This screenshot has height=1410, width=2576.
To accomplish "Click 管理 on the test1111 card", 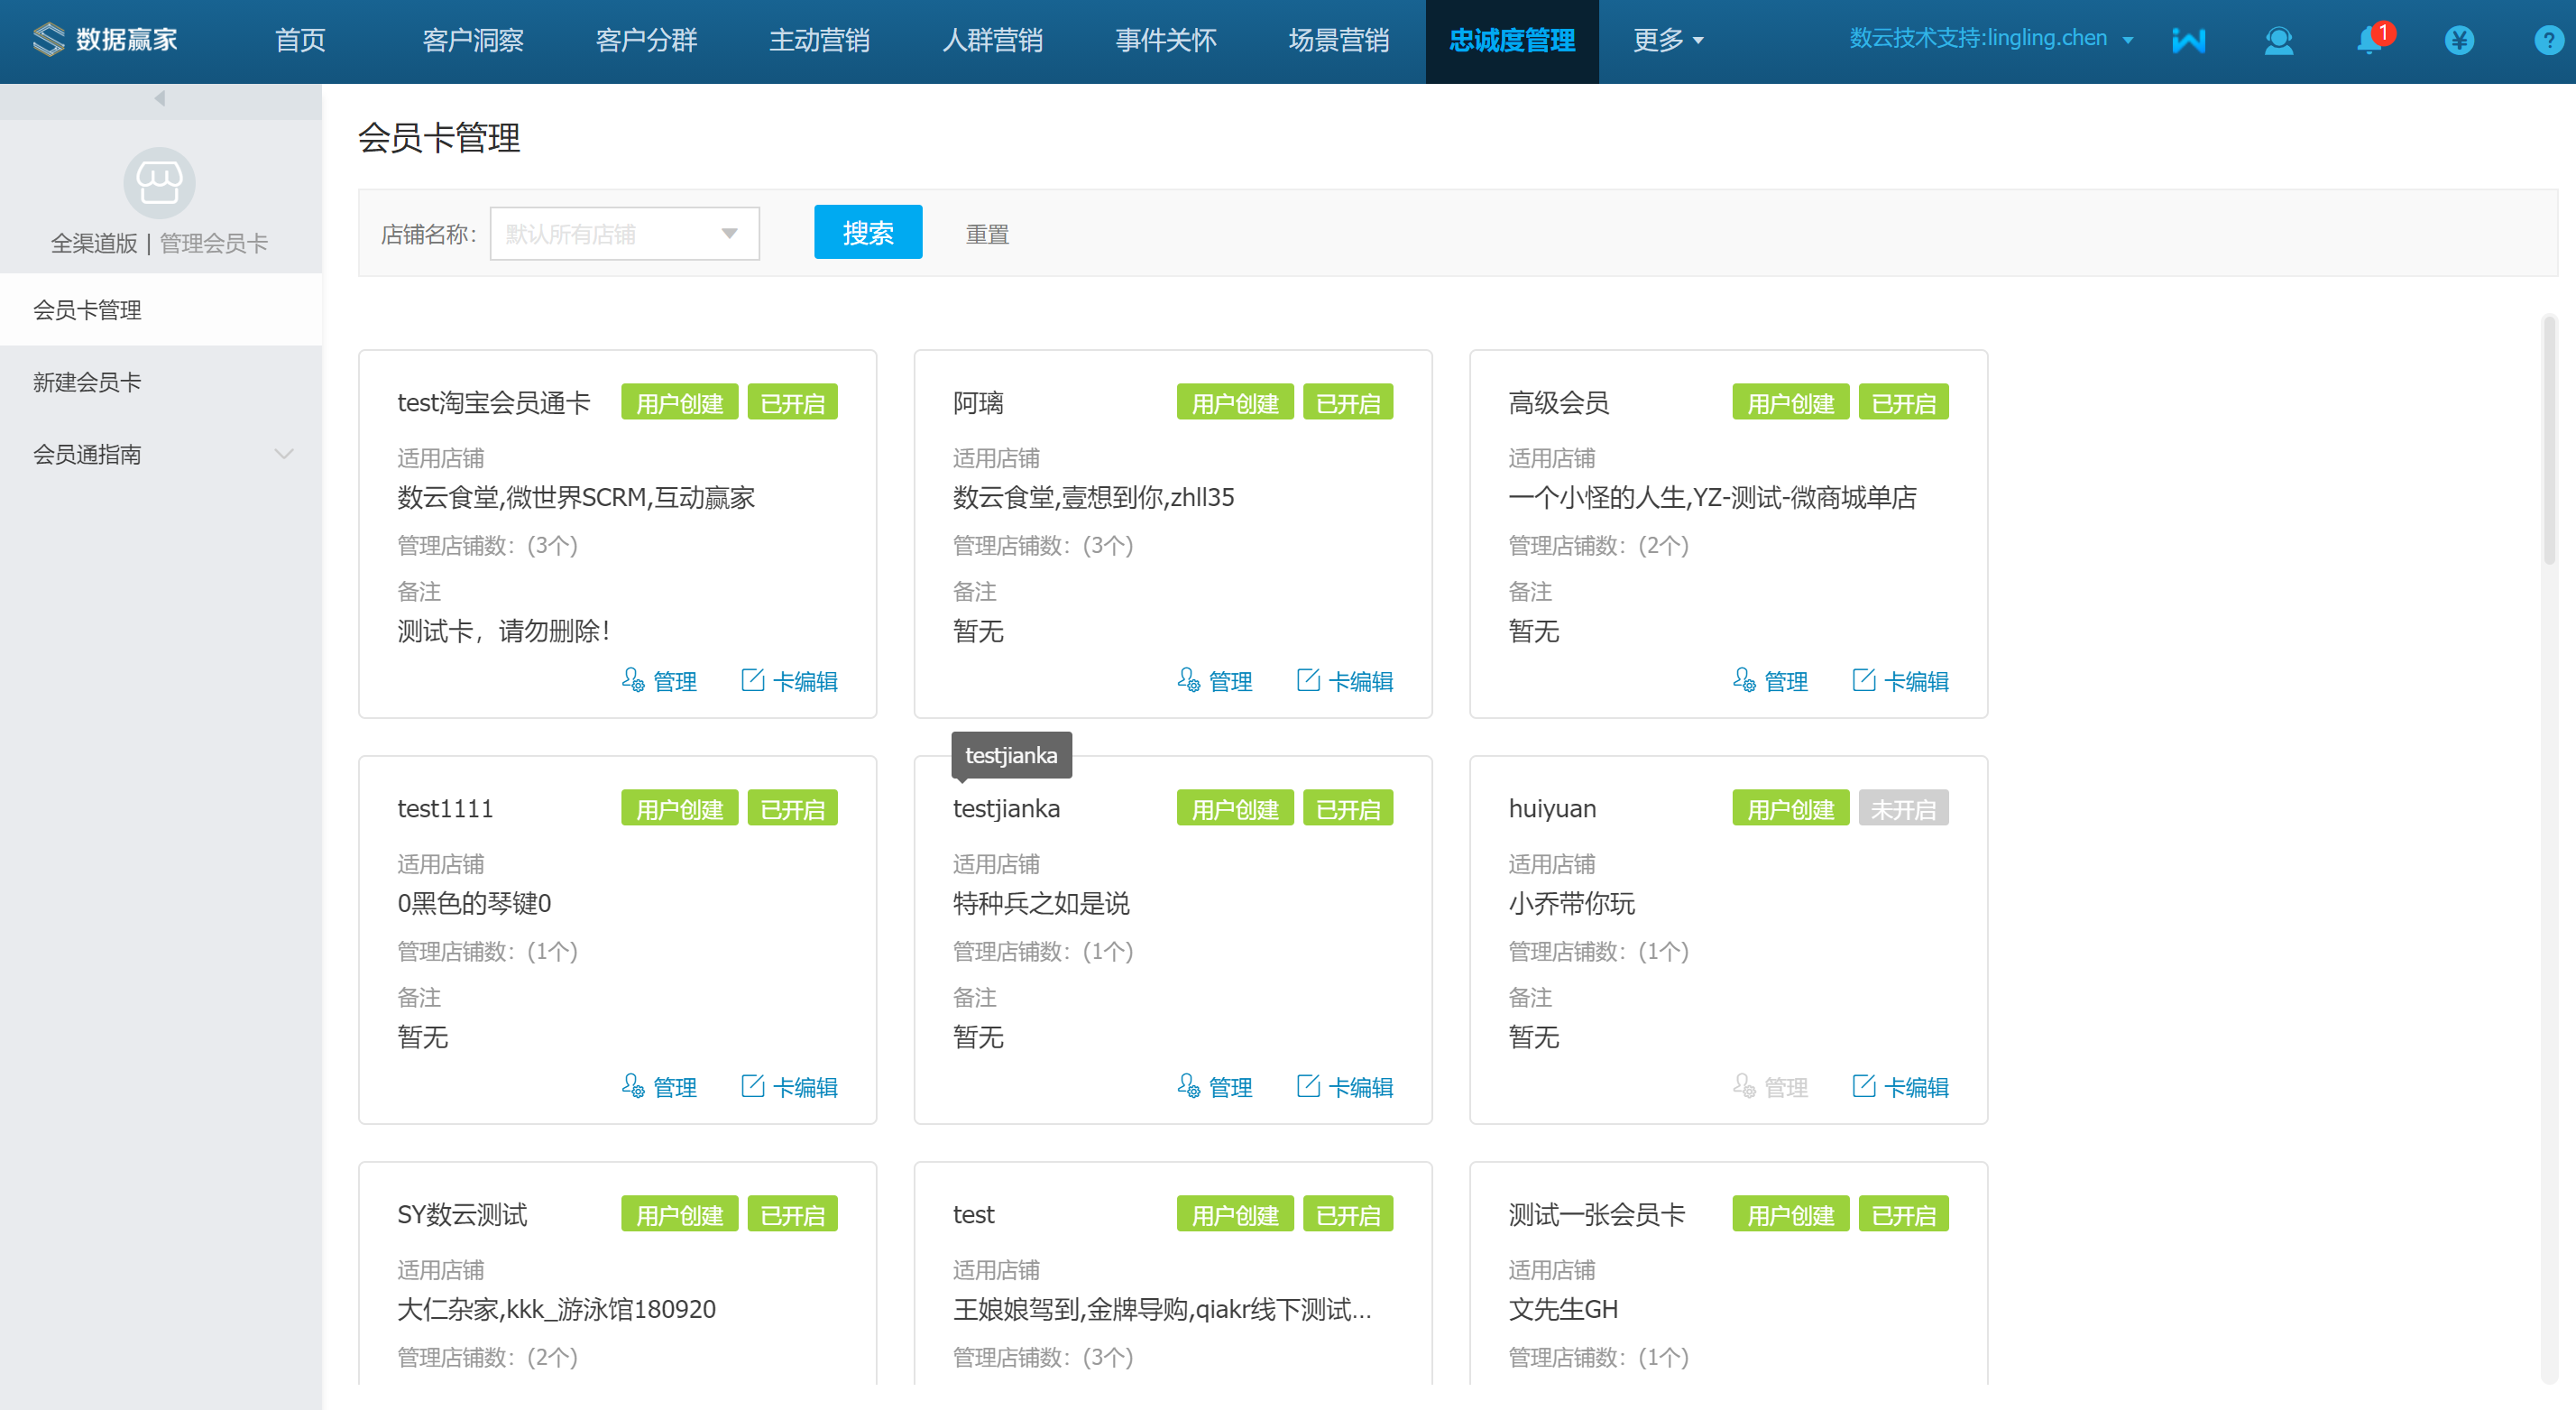I will (659, 1087).
